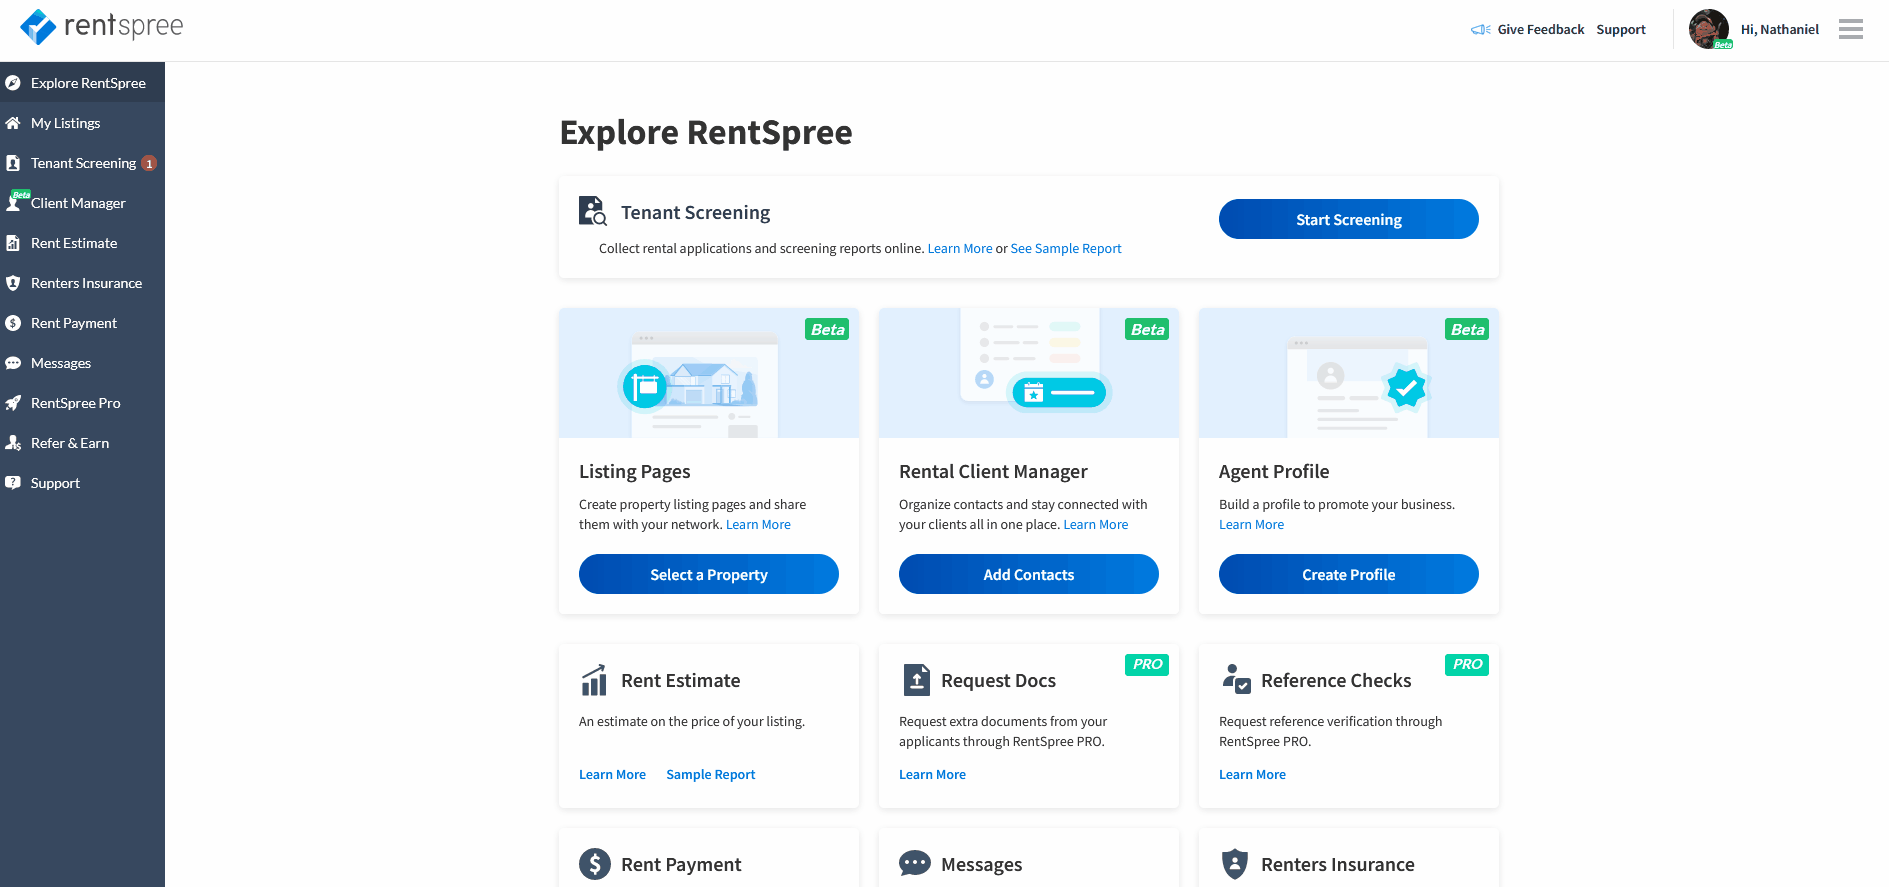The height and width of the screenshot is (887, 1889).
Task: Click Learn More in Tenant Screening card
Action: pyautogui.click(x=960, y=248)
